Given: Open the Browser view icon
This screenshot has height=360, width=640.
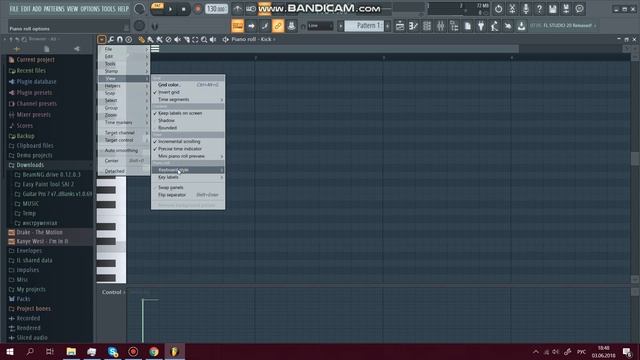Looking at the screenshot, I should [454, 26].
